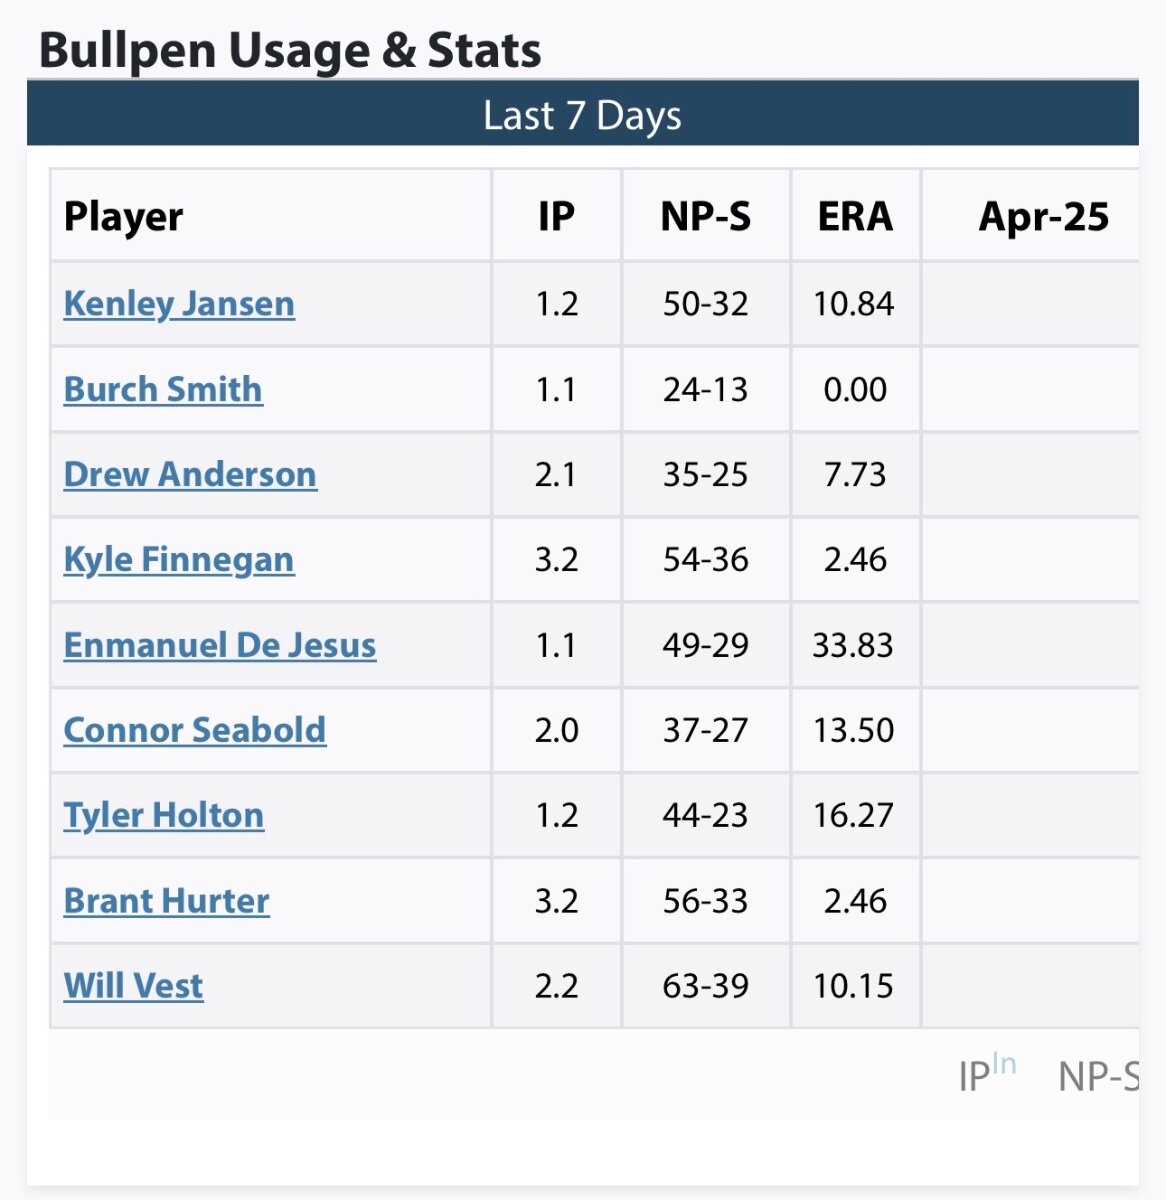Select the Kyle Finnegan link
1166x1200 pixels.
[x=179, y=559]
